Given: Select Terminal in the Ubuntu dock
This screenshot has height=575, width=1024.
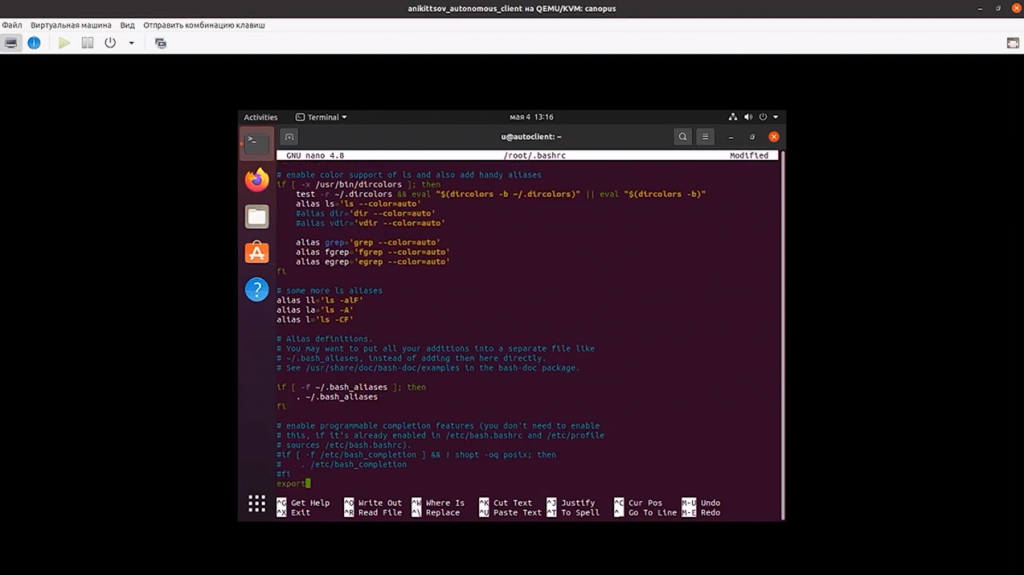Looking at the screenshot, I should [x=257, y=143].
